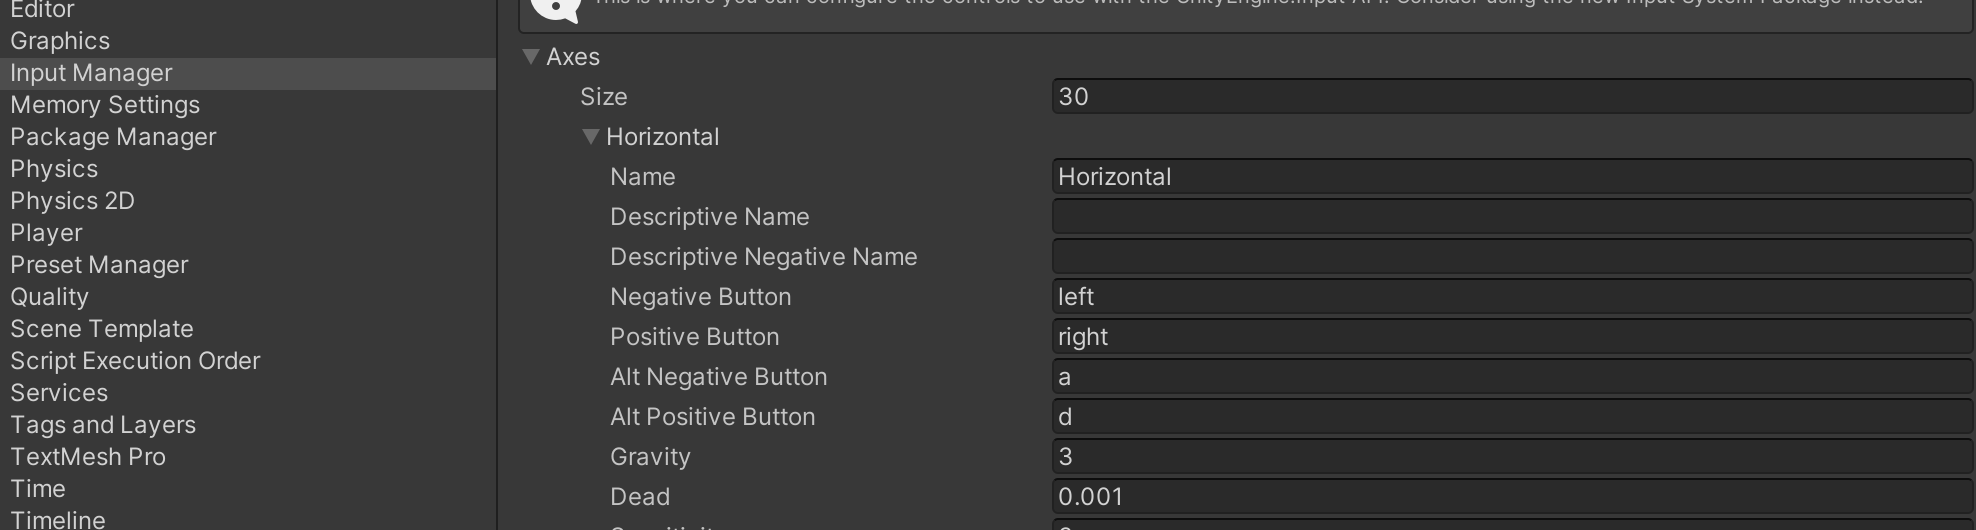The image size is (1976, 530).
Task: Collapse the Horizontal axis foldout
Action: tap(591, 137)
